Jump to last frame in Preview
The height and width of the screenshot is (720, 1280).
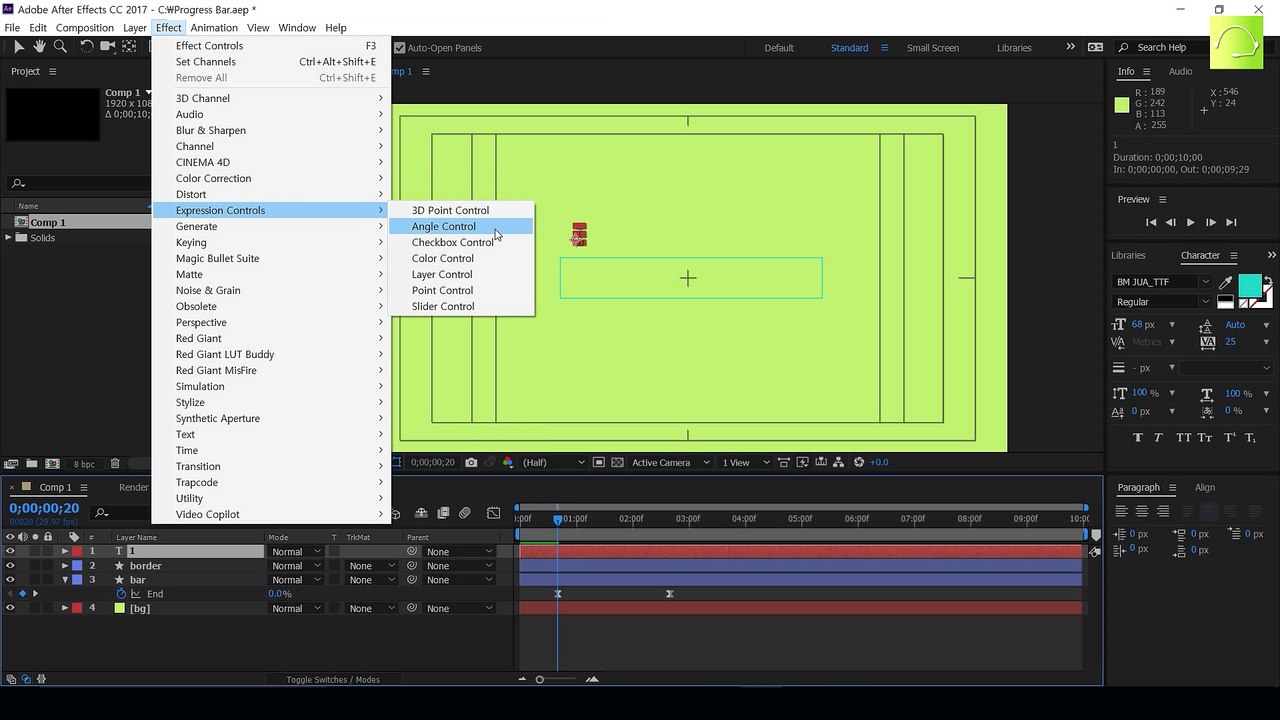(x=1231, y=223)
